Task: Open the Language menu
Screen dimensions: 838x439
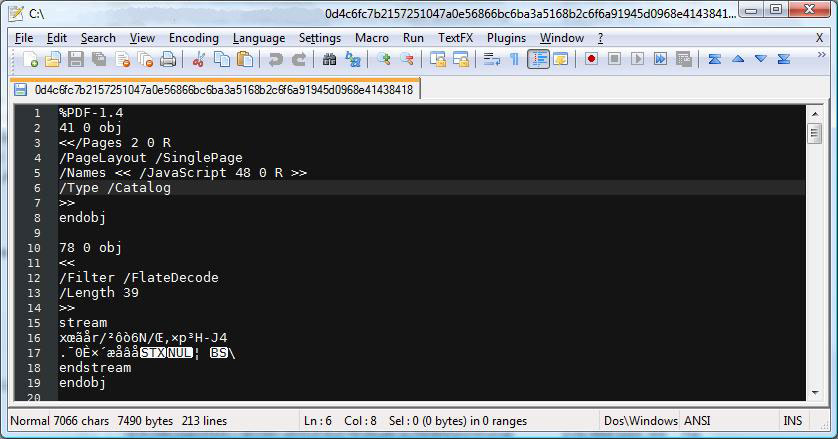Action: (x=258, y=38)
